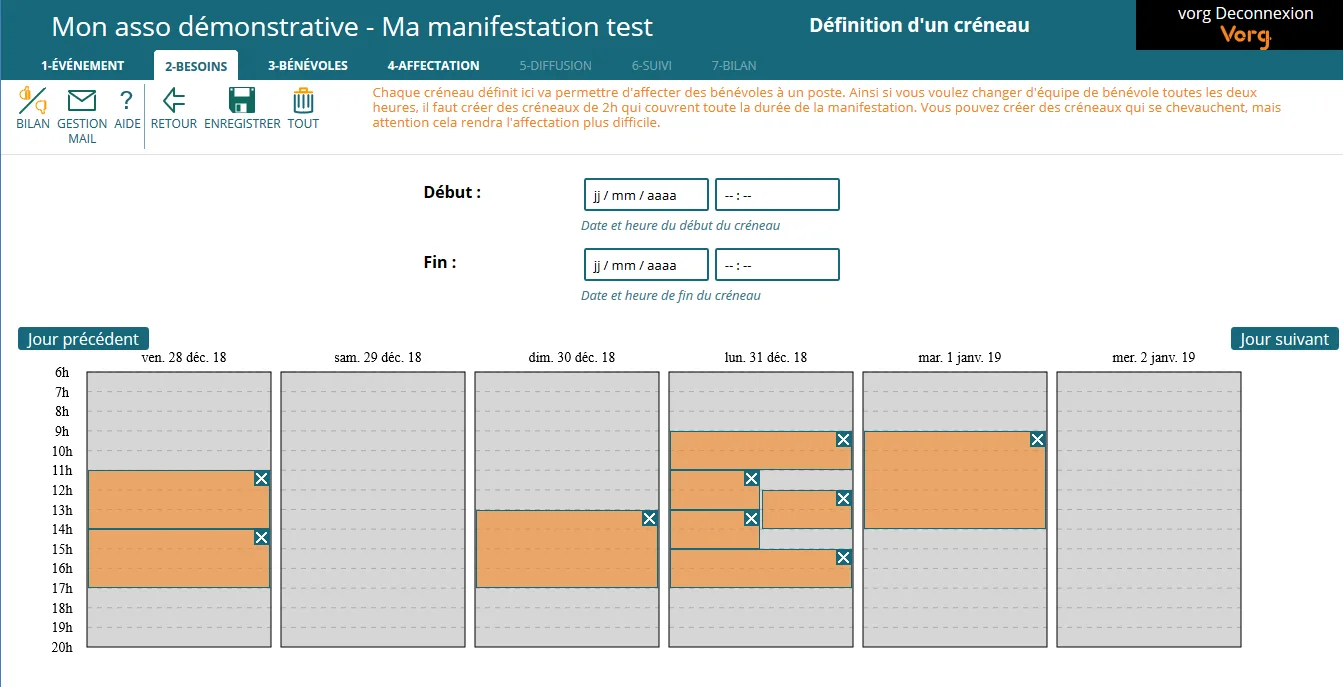Remove Tuesday 1 janv. 9h slot
The width and height of the screenshot is (1343, 687).
point(1037,439)
